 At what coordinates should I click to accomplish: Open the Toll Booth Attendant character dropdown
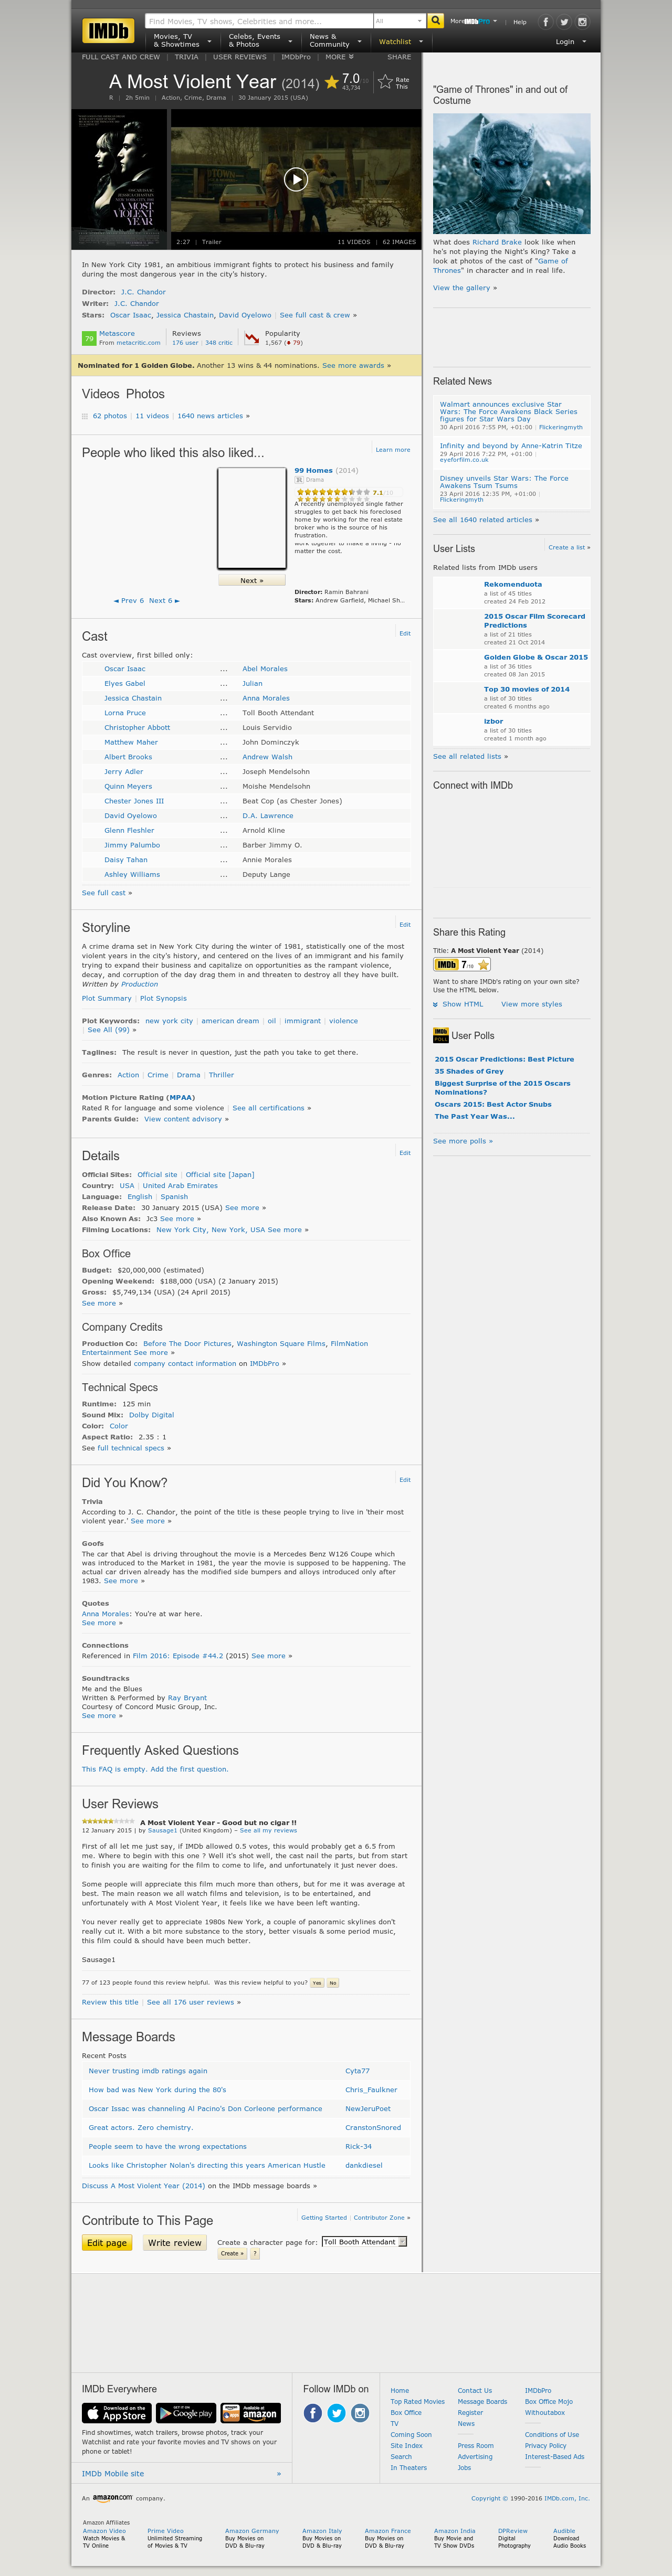364,2241
